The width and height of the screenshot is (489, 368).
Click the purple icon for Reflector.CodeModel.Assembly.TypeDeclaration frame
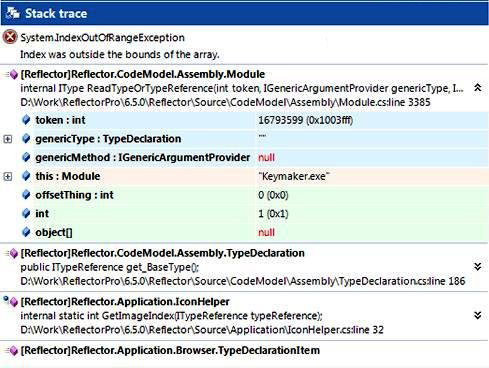[12, 253]
